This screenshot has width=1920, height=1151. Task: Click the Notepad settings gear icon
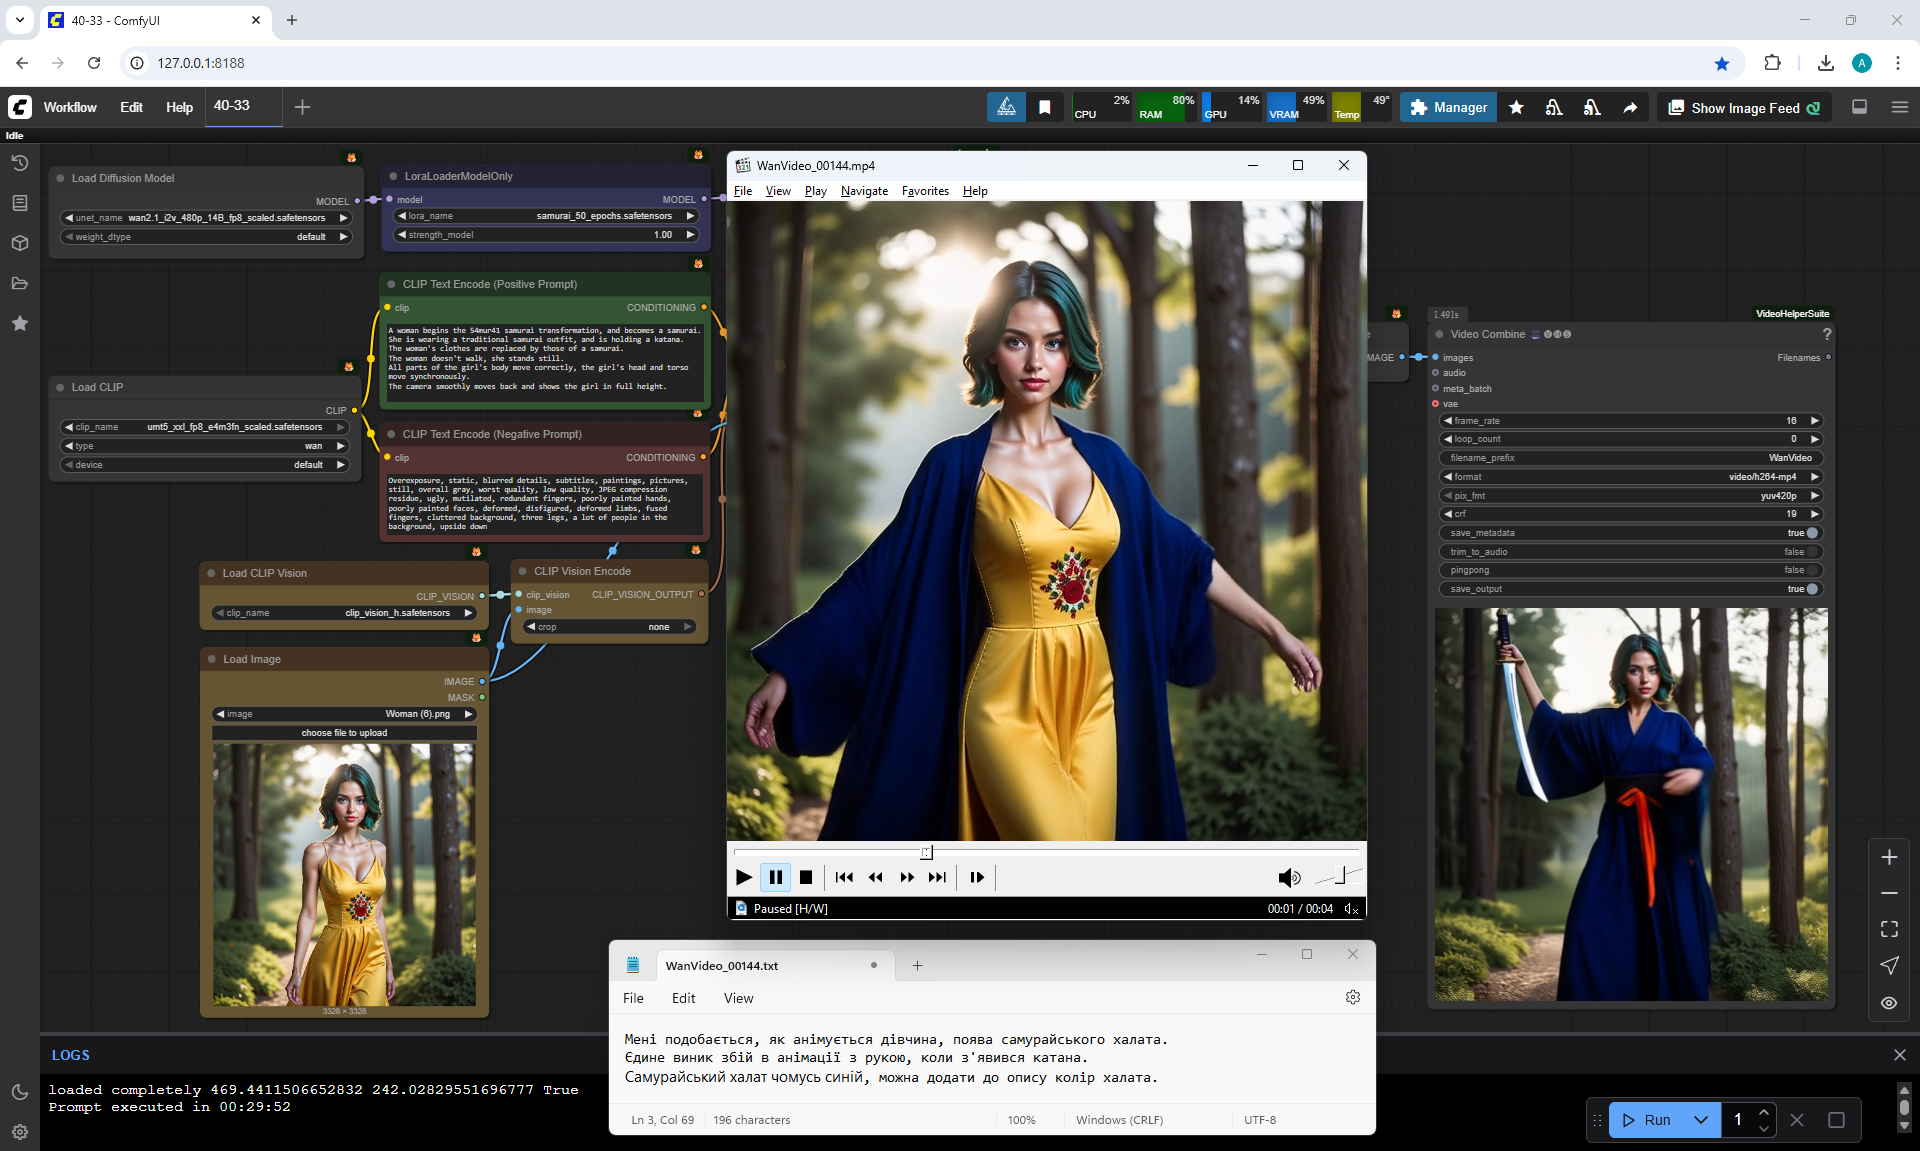click(1352, 997)
